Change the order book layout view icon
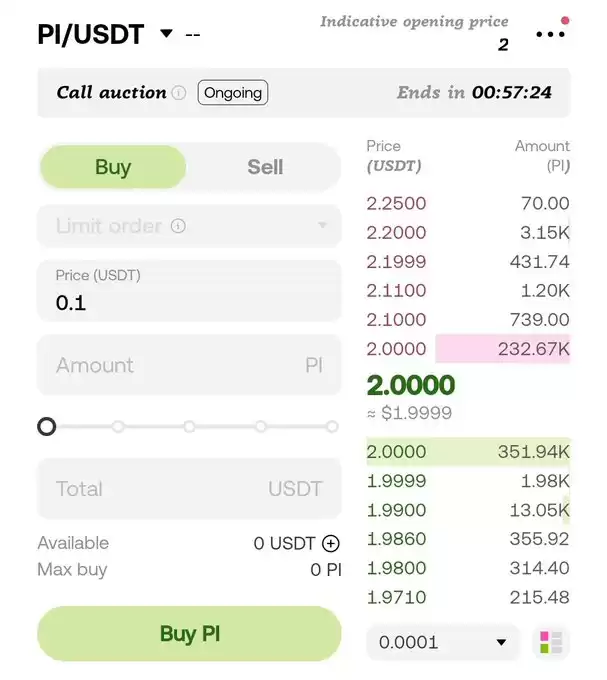 click(x=551, y=642)
